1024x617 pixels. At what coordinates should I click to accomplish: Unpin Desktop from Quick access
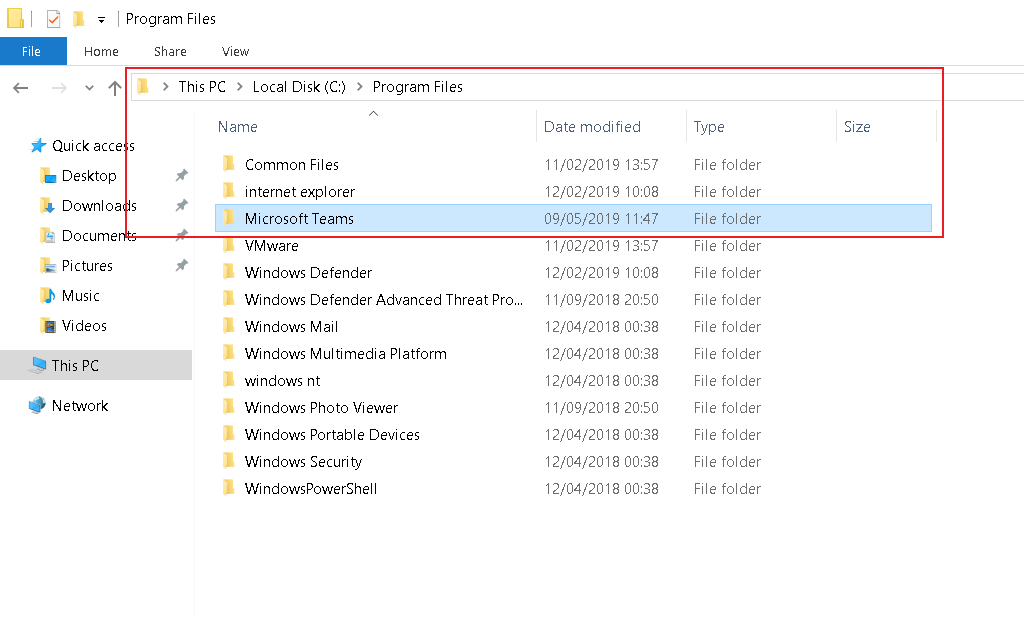pos(181,175)
